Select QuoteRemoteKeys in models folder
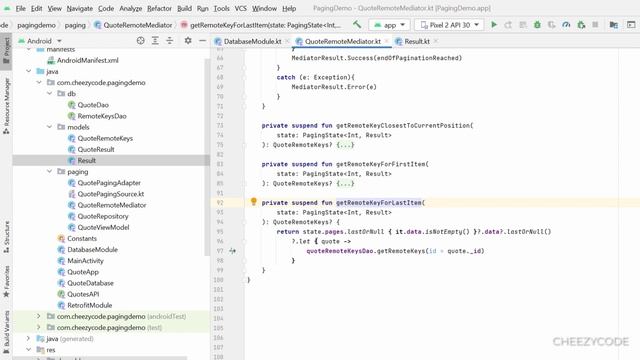Image resolution: width=640 pixels, height=360 pixels. 105,138
